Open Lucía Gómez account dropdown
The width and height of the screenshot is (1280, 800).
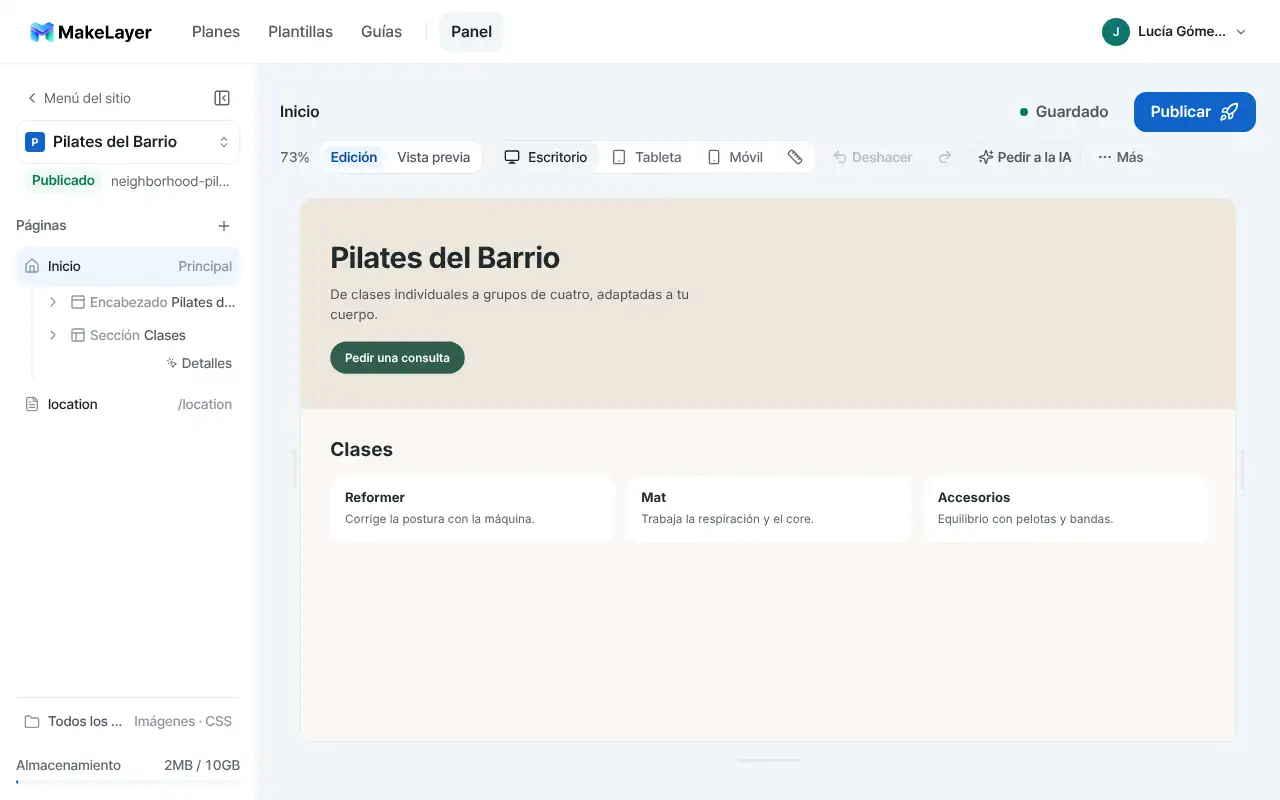pos(1174,32)
